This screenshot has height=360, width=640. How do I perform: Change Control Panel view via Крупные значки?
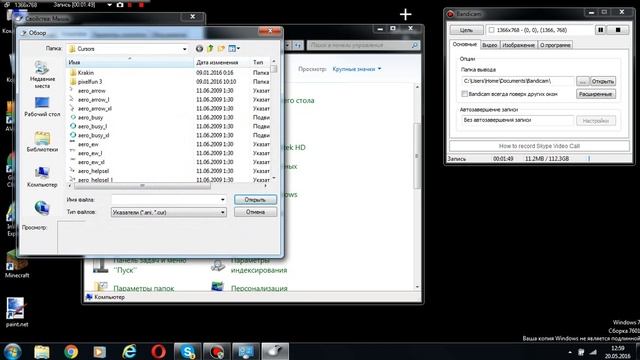357,69
